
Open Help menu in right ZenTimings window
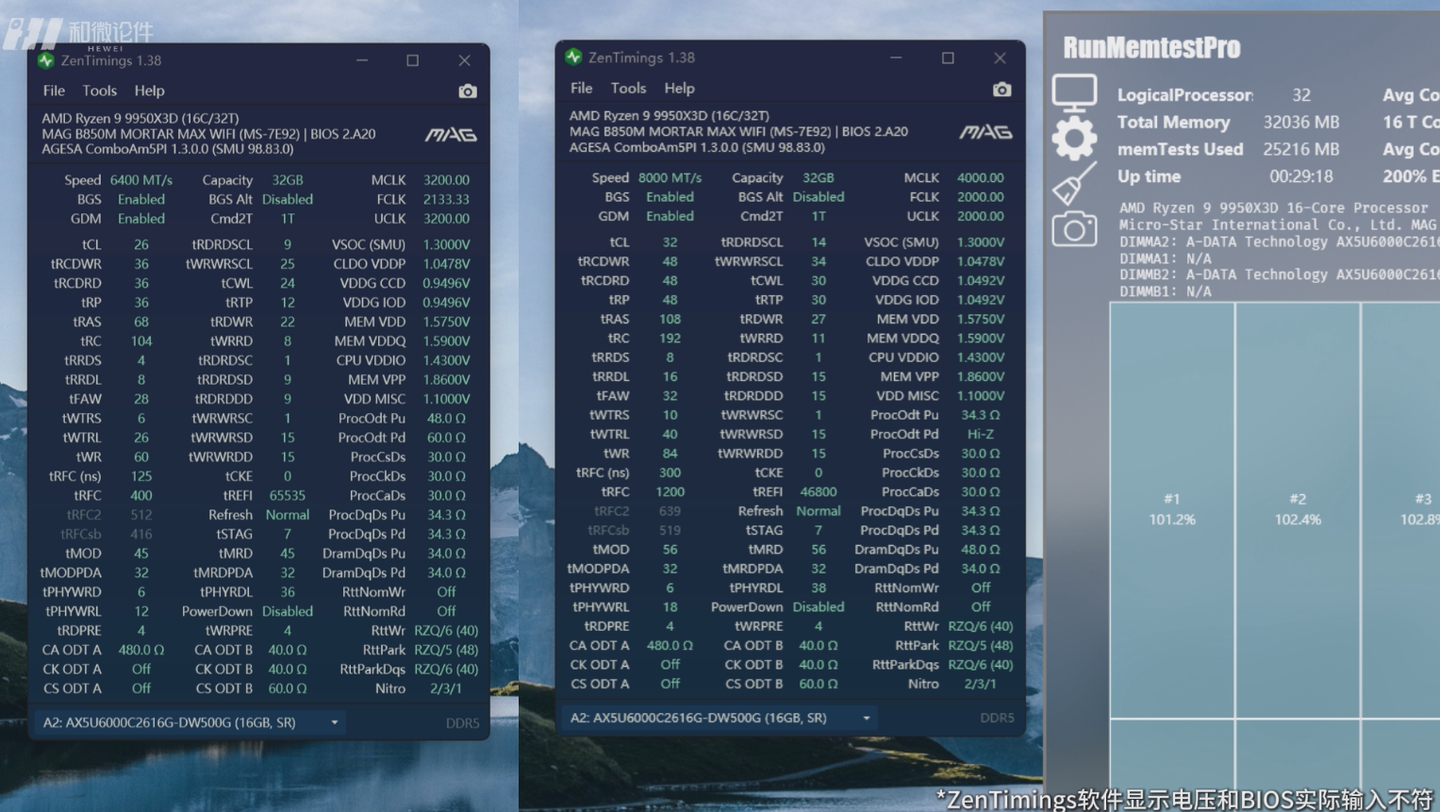679,88
